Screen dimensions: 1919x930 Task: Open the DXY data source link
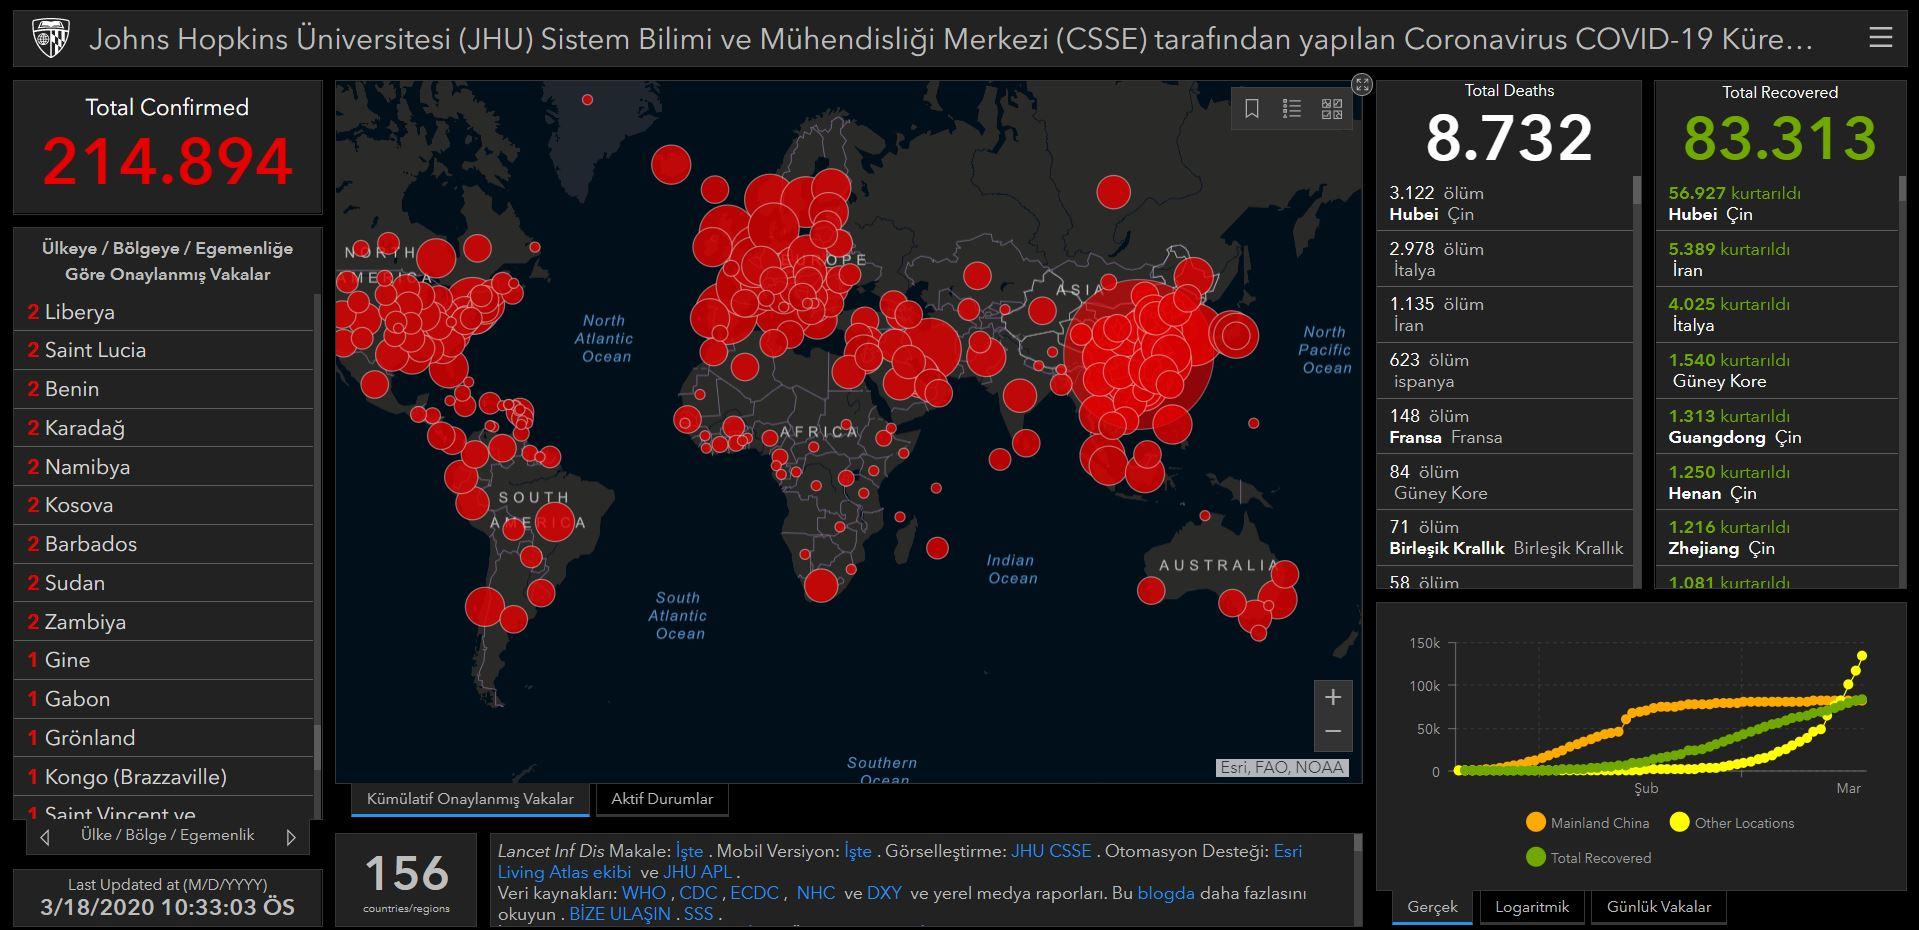pos(884,893)
